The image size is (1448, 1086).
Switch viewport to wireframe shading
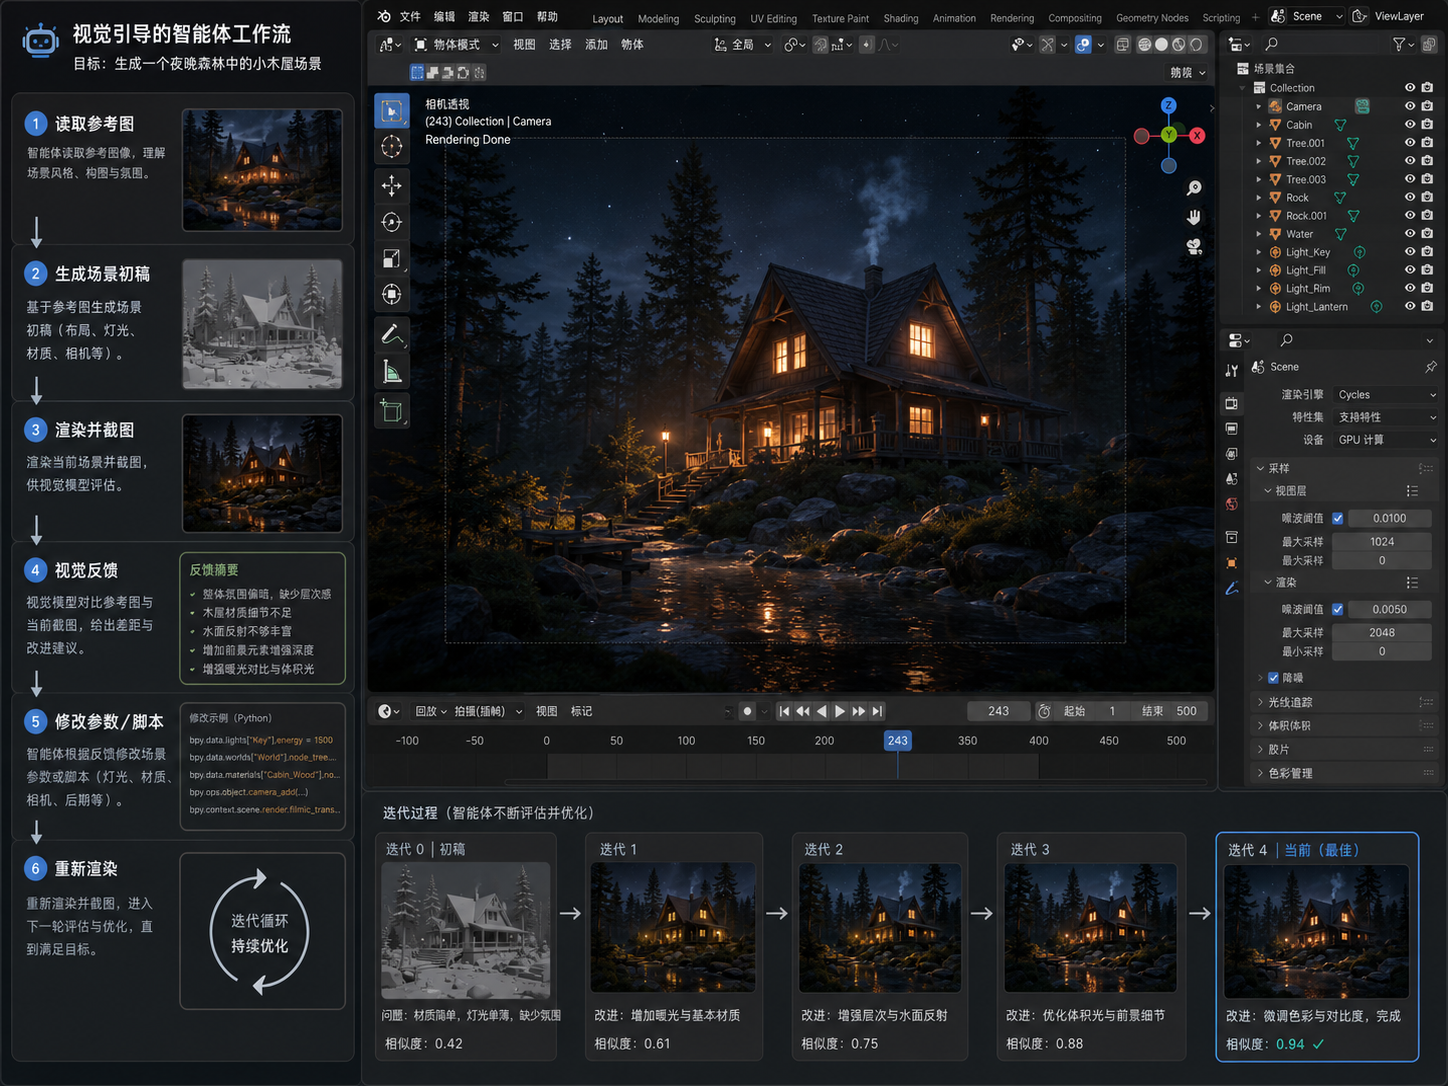tap(1144, 44)
